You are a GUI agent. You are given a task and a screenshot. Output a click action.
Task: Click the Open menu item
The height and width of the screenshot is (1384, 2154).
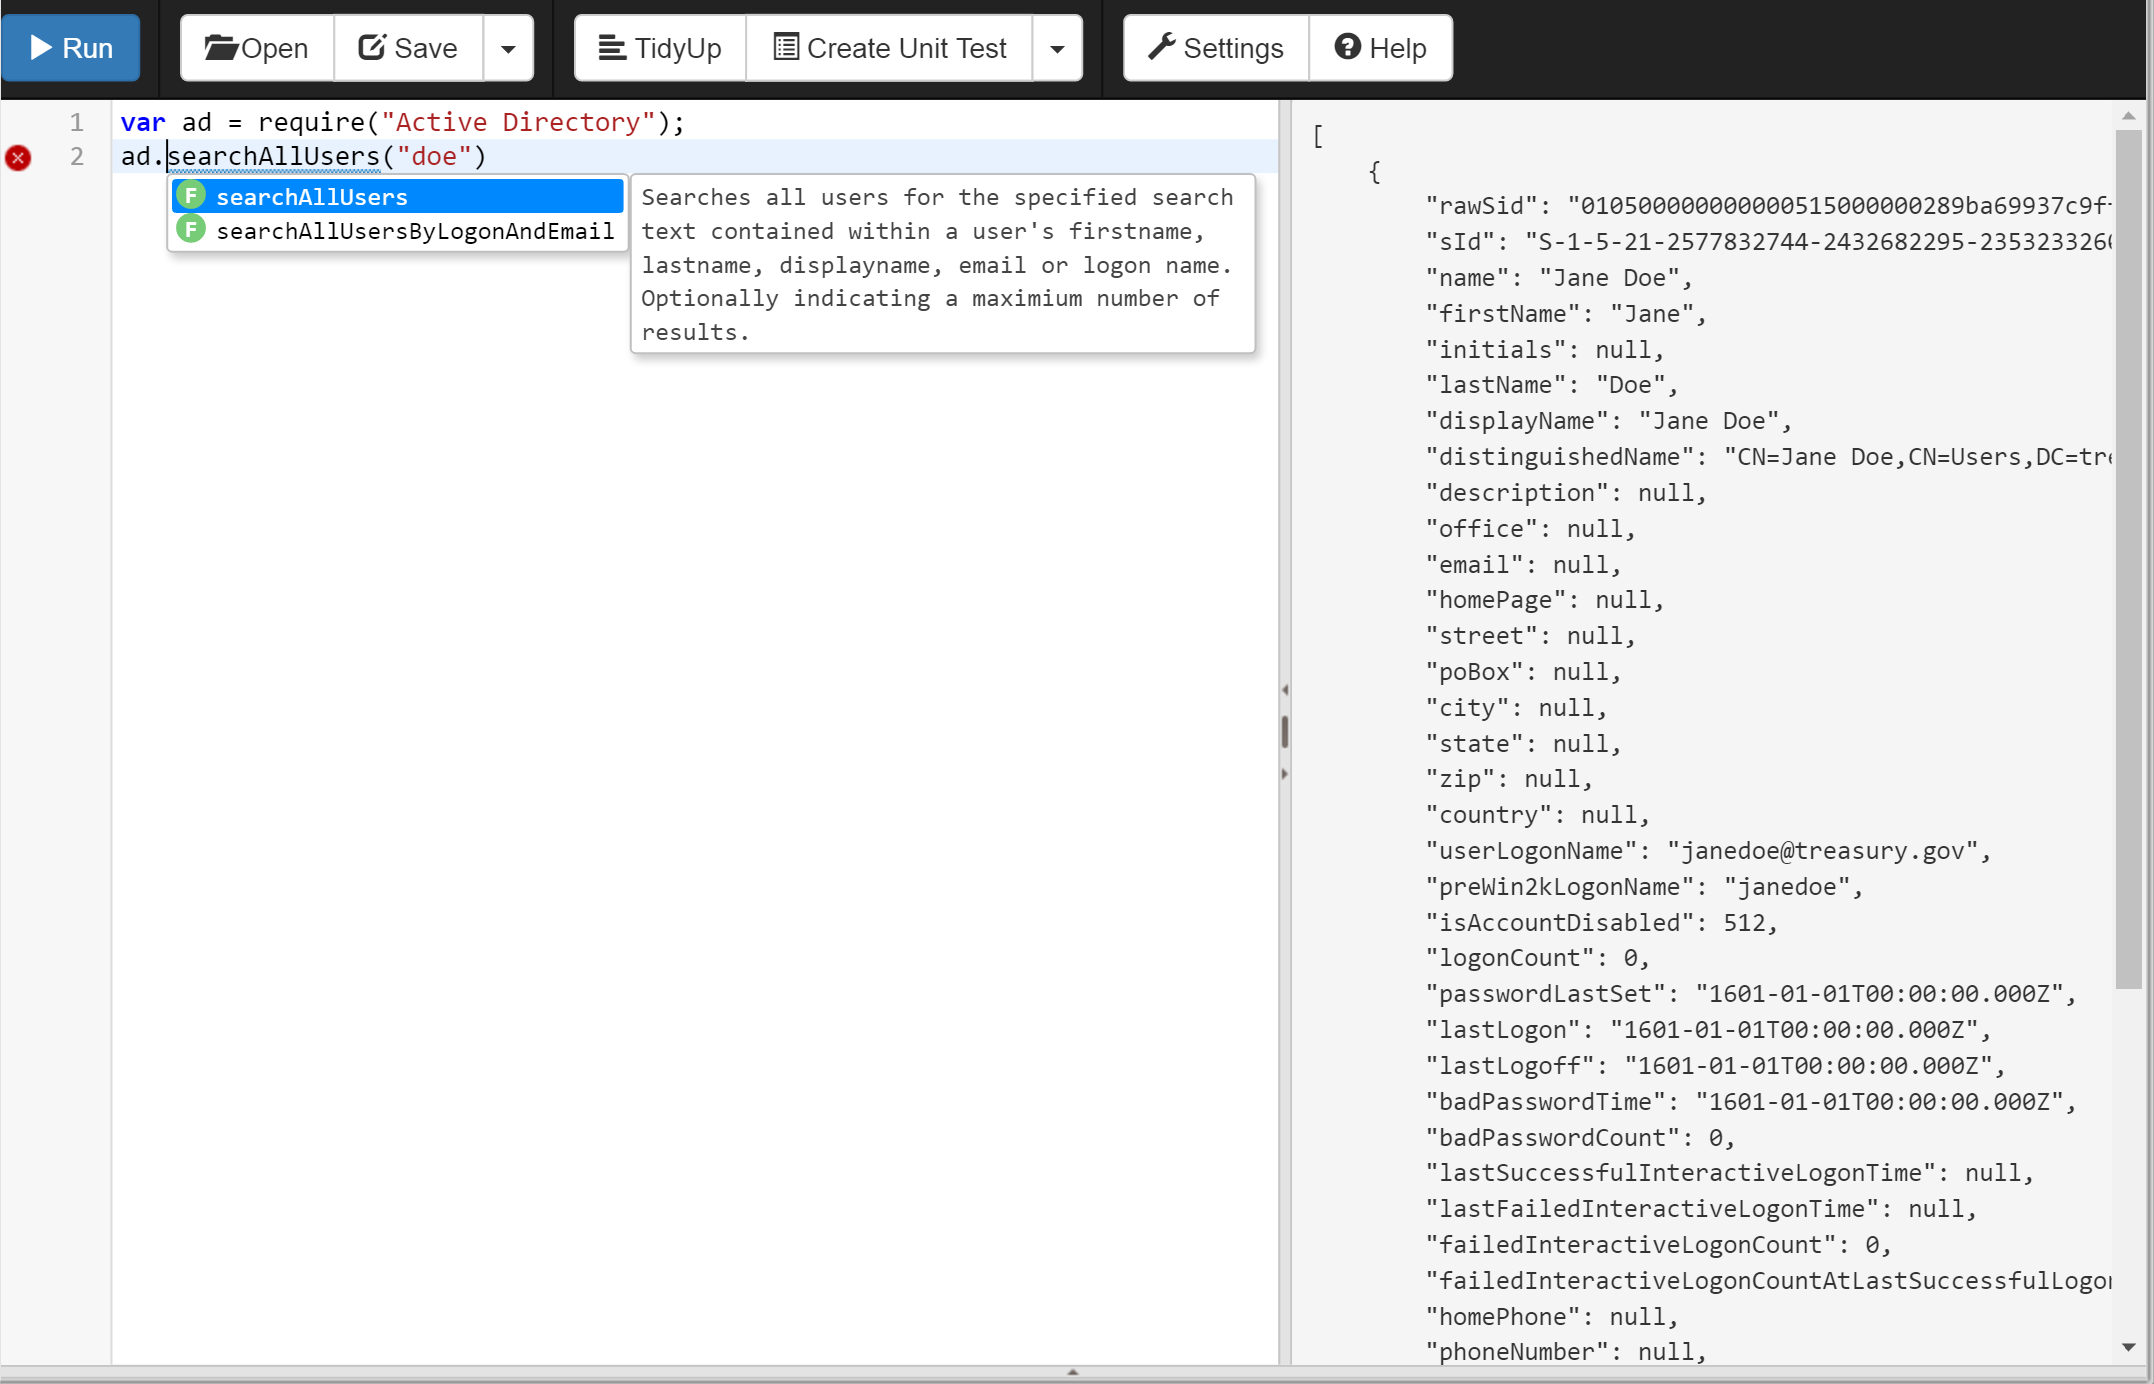(254, 47)
